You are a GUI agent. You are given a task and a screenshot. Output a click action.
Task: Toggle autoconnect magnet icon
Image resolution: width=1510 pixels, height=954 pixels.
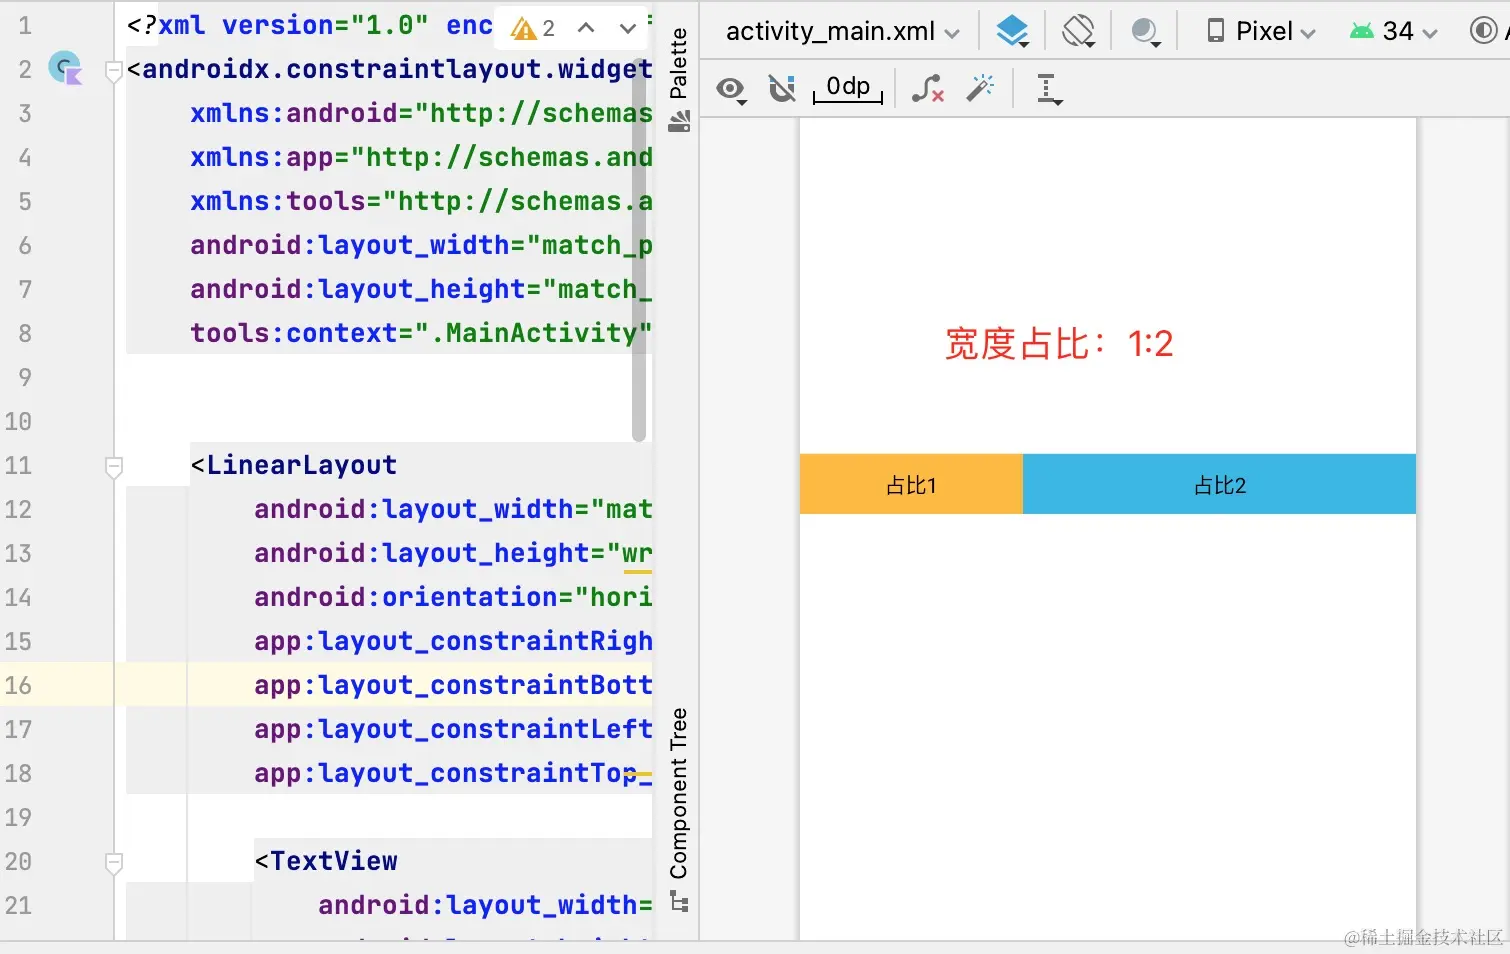(x=782, y=89)
